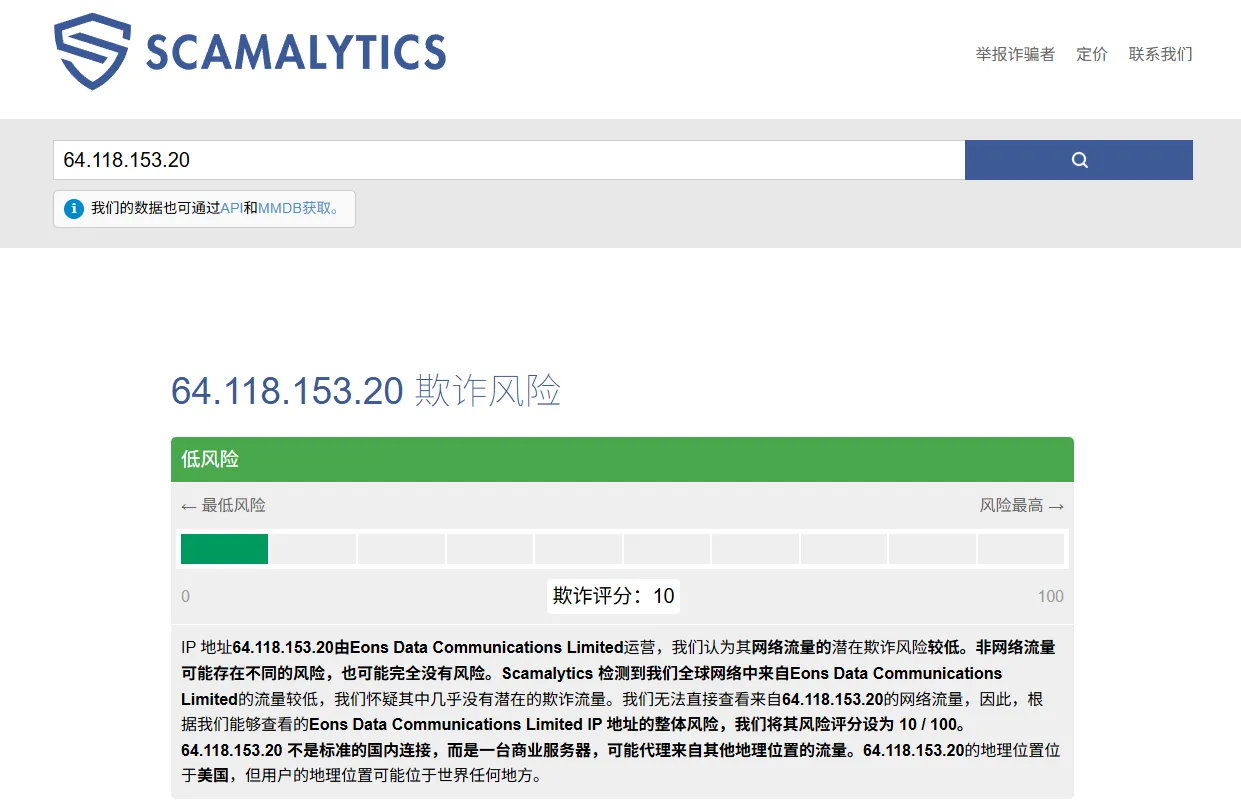Click the blue circular info icon
Viewport: 1241px width, 812px height.
click(73, 209)
